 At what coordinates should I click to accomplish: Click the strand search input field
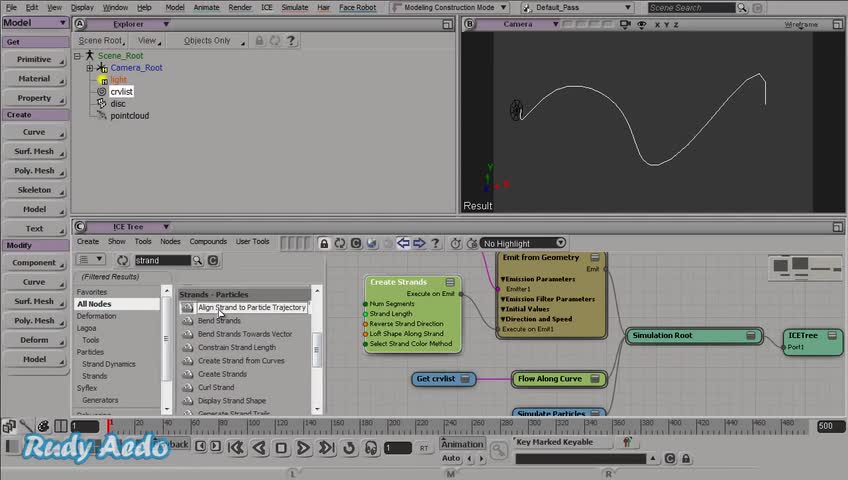click(x=162, y=261)
